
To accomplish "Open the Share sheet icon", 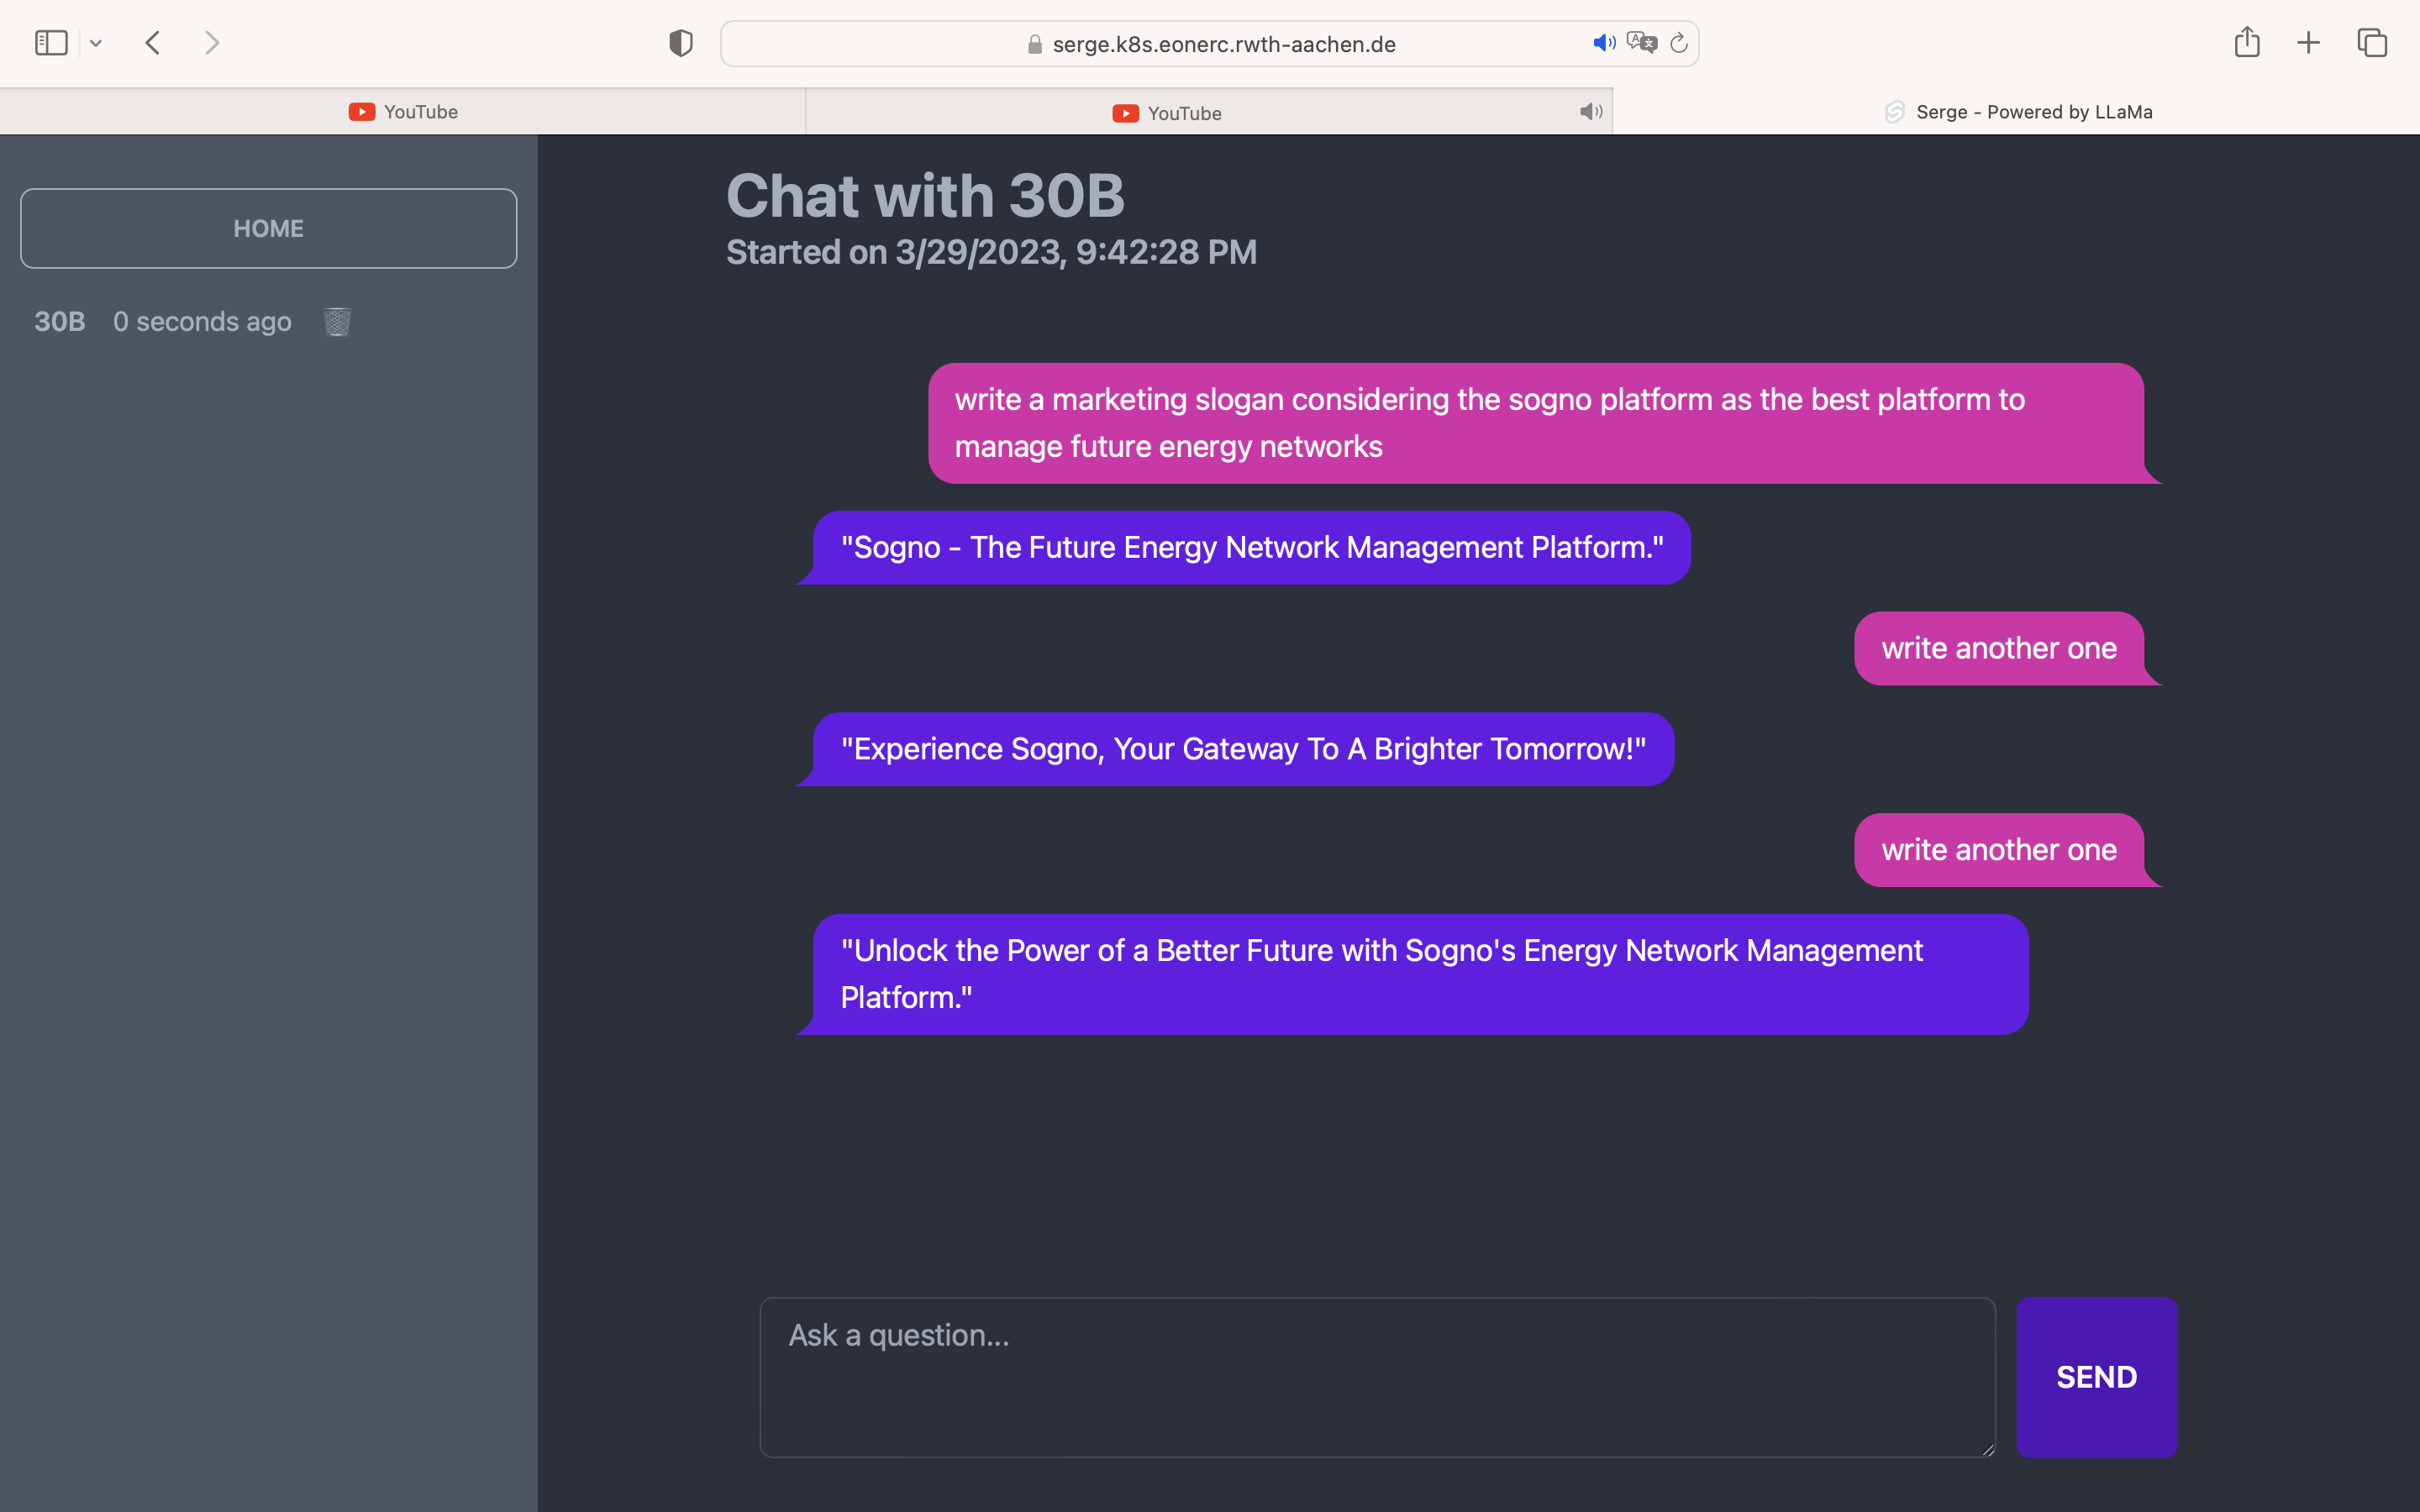I will pyautogui.click(x=2247, y=42).
